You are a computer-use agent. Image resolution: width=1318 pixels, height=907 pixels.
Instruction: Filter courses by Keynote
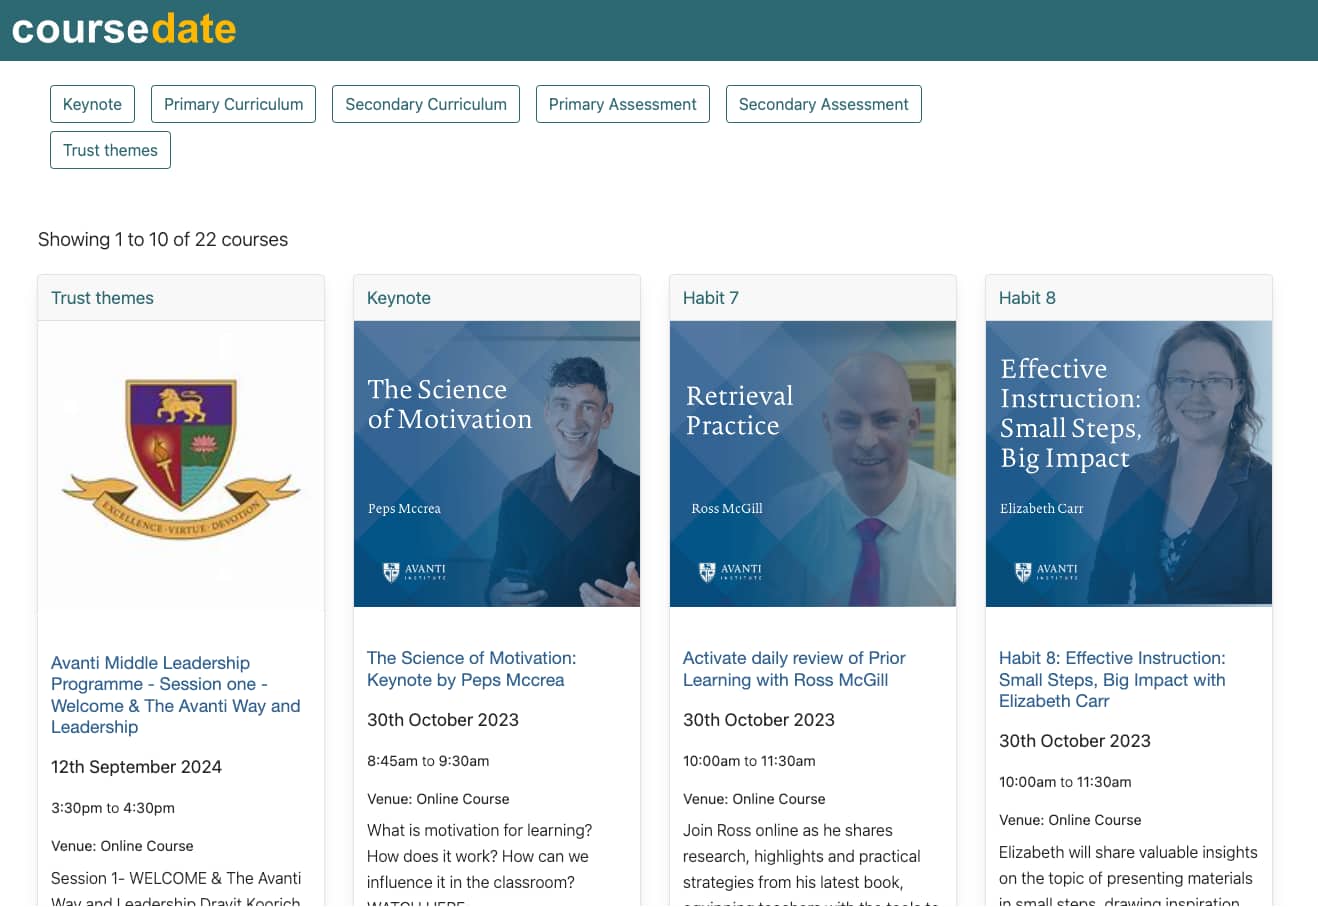click(92, 104)
